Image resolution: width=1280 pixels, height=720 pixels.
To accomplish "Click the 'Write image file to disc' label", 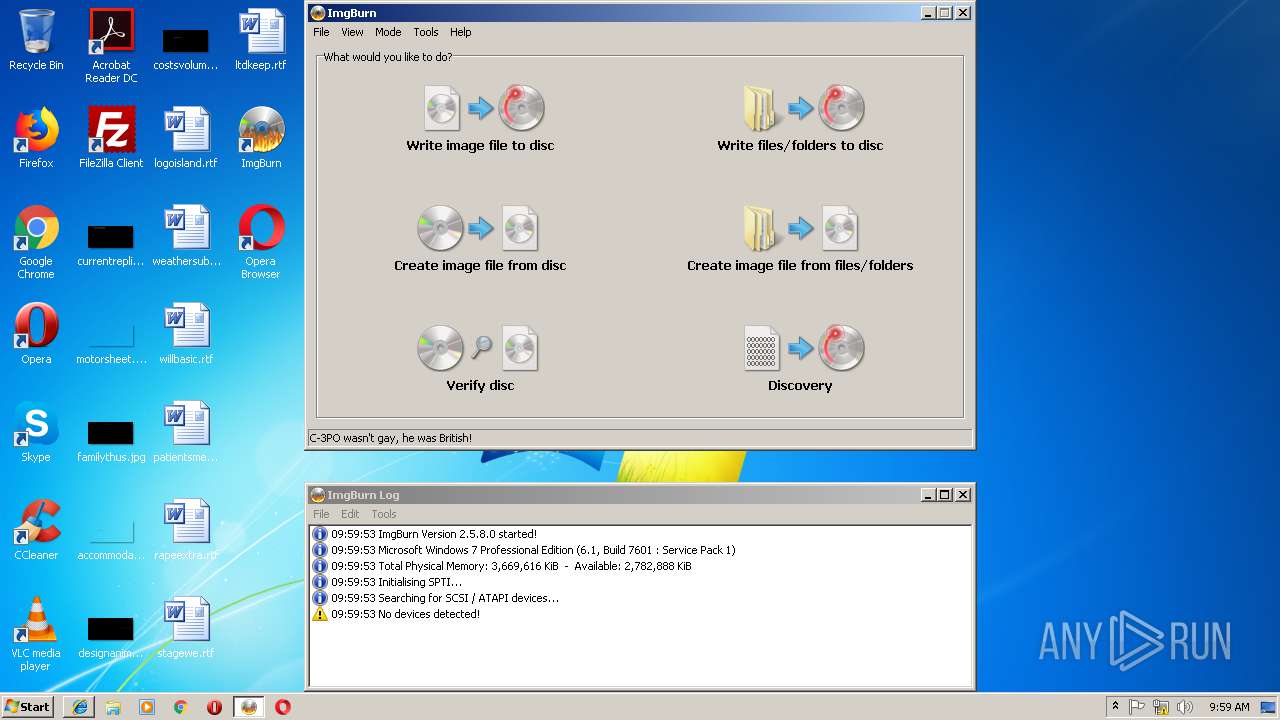I will coord(480,145).
